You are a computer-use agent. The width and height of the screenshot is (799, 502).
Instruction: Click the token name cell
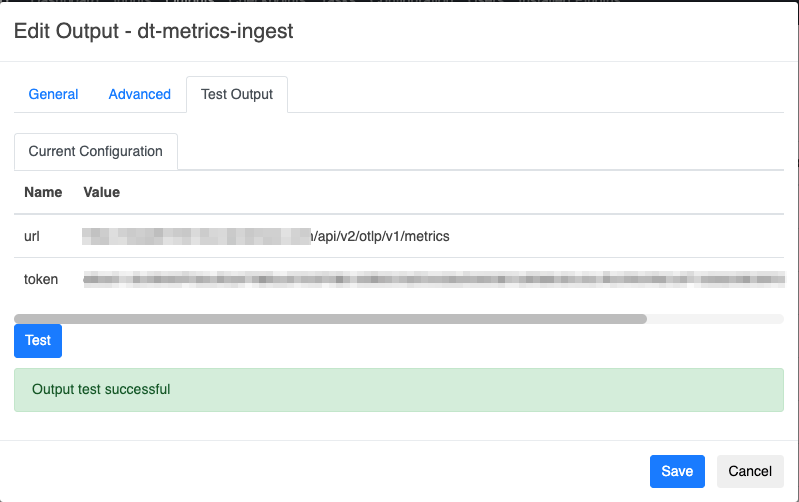(x=41, y=279)
